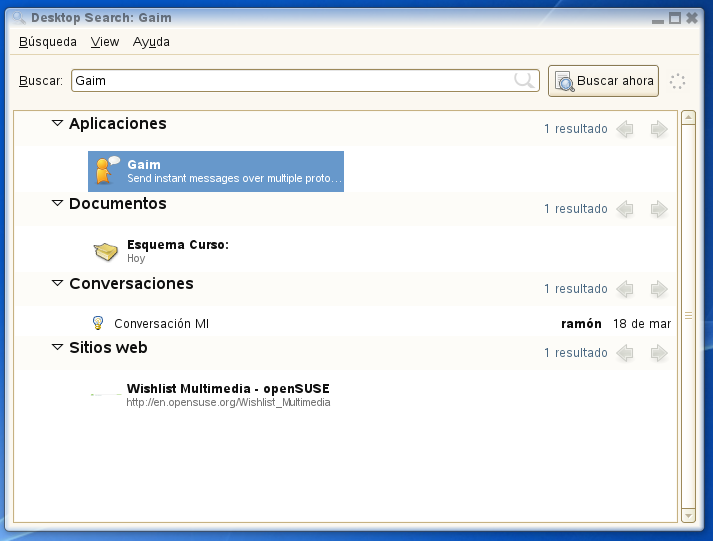Open the Ayuda menu
The width and height of the screenshot is (713, 541).
click(x=151, y=42)
